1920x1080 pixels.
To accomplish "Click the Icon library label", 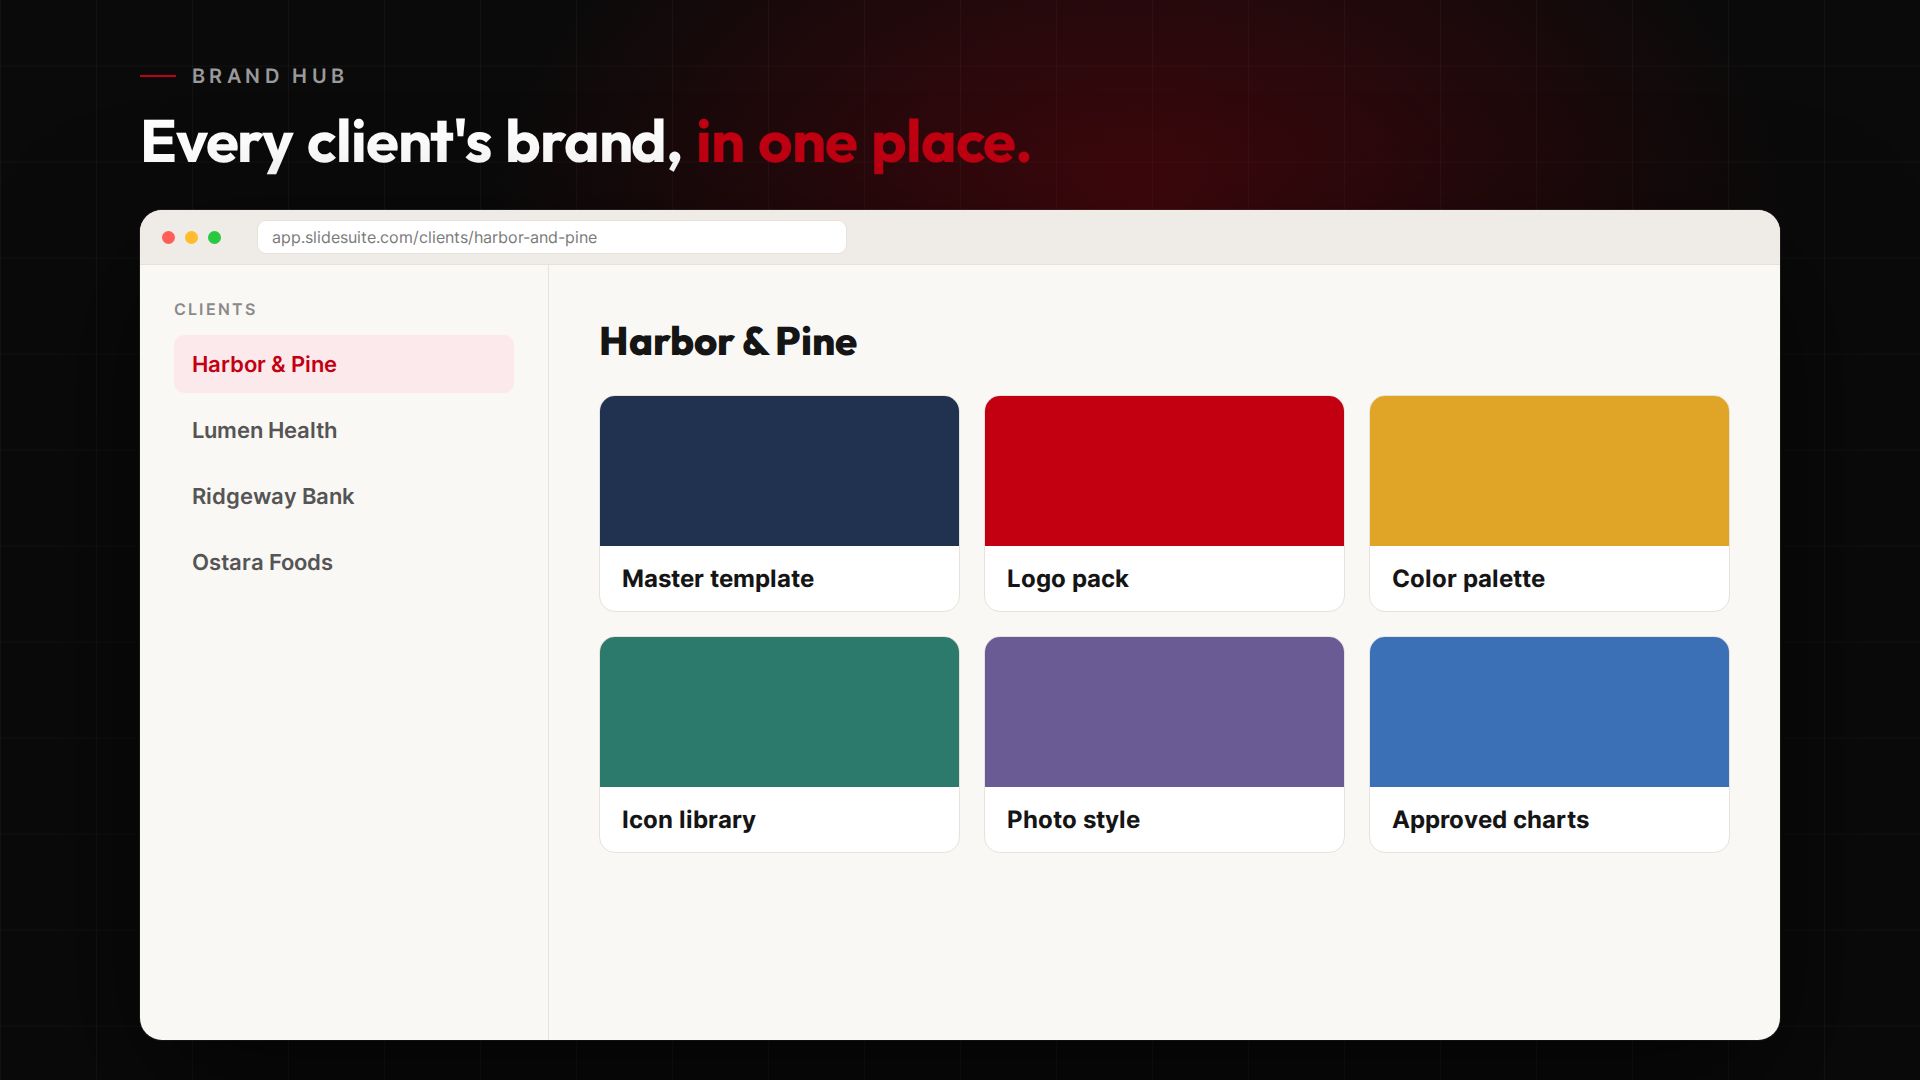I will click(x=688, y=820).
